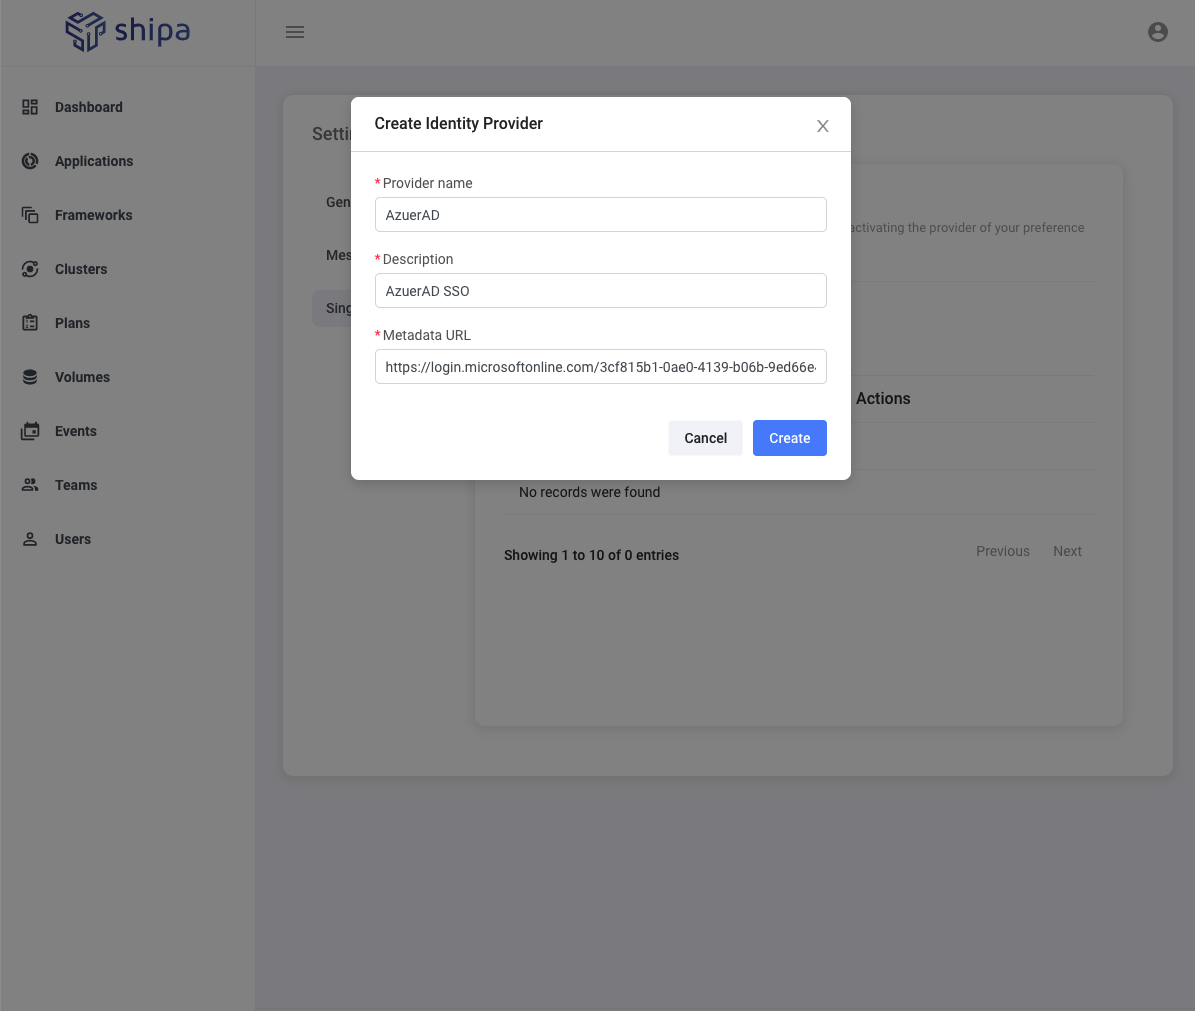Screen dimensions: 1195x1011
Task: Click 'No records were found' text
Action: [x=589, y=492]
